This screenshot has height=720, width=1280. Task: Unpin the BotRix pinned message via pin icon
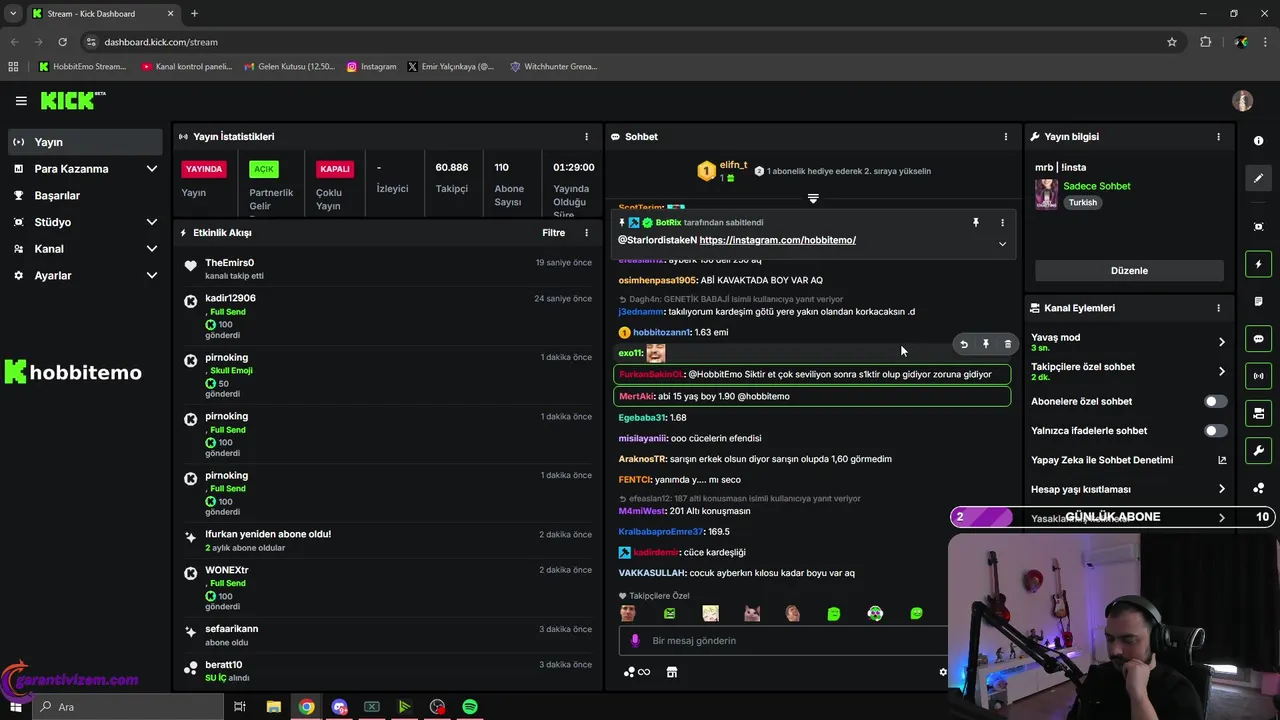click(x=976, y=223)
